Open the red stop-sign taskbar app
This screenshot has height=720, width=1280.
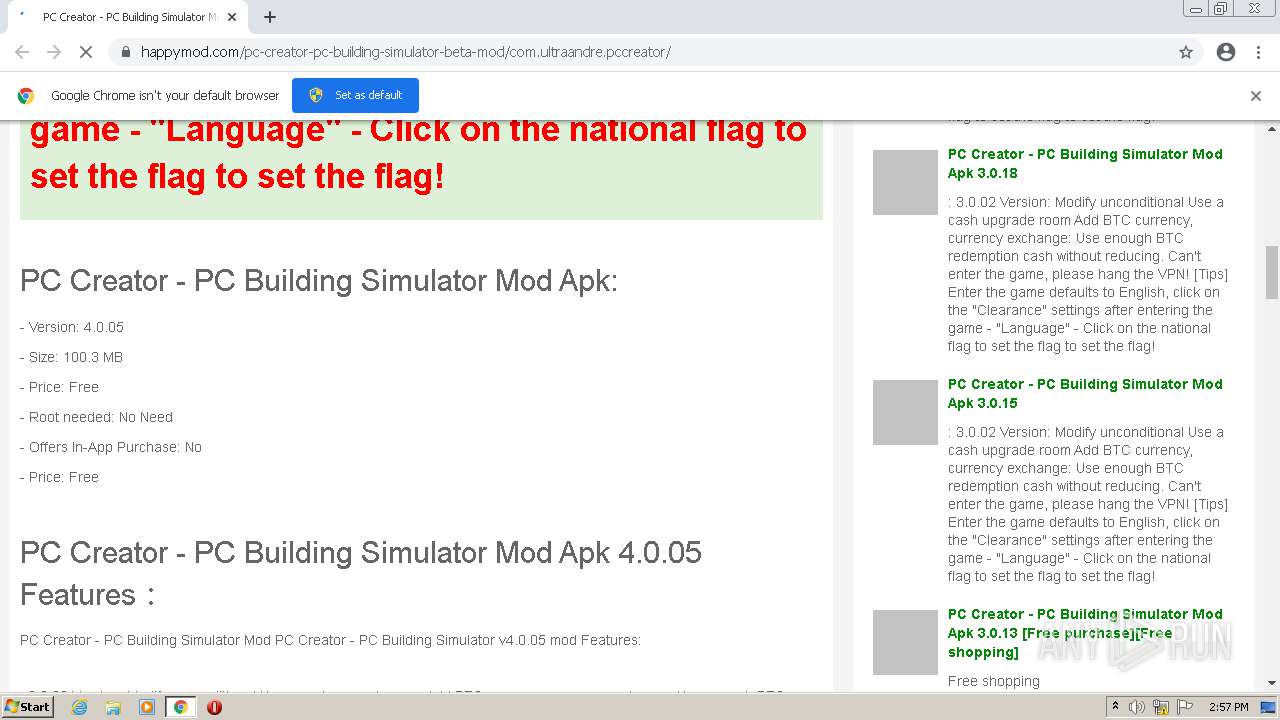click(x=214, y=707)
